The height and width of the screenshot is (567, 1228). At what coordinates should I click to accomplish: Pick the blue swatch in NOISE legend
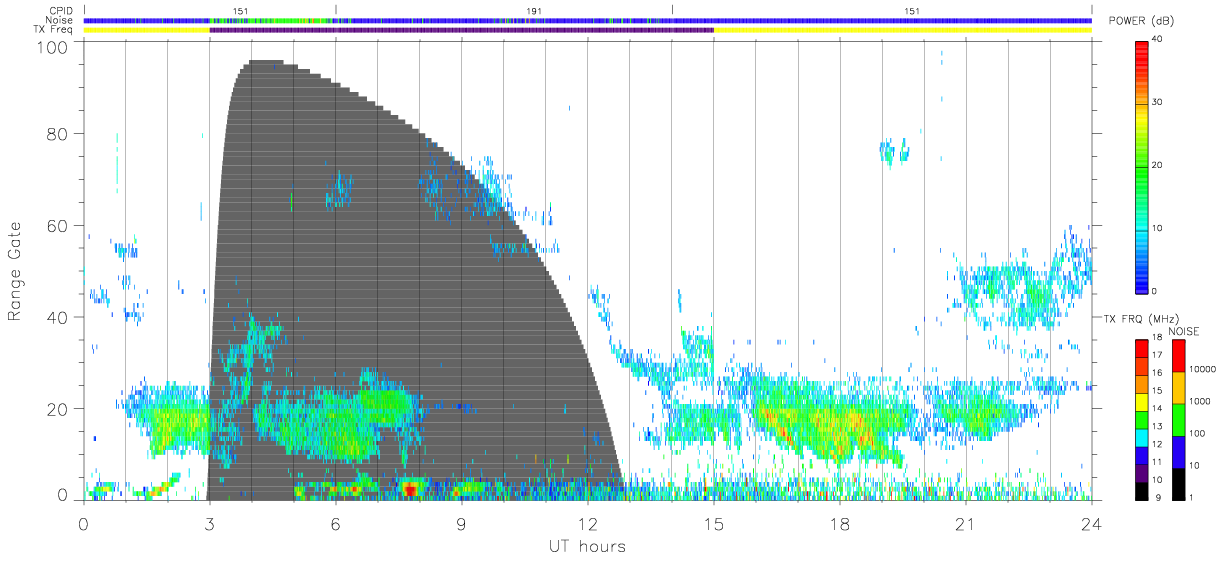pos(1178,450)
